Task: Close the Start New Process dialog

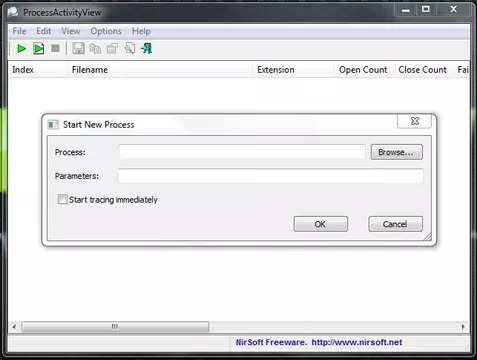Action: click(415, 121)
